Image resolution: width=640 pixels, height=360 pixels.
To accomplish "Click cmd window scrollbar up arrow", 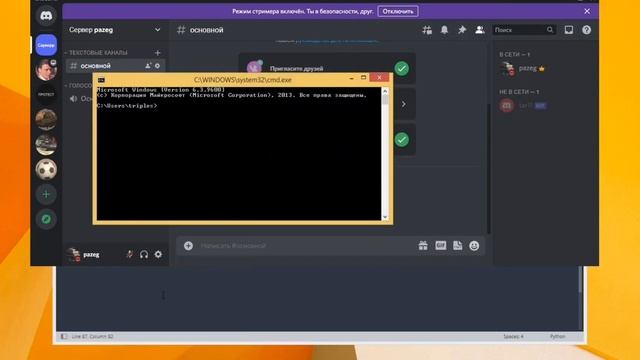I will [x=385, y=91].
